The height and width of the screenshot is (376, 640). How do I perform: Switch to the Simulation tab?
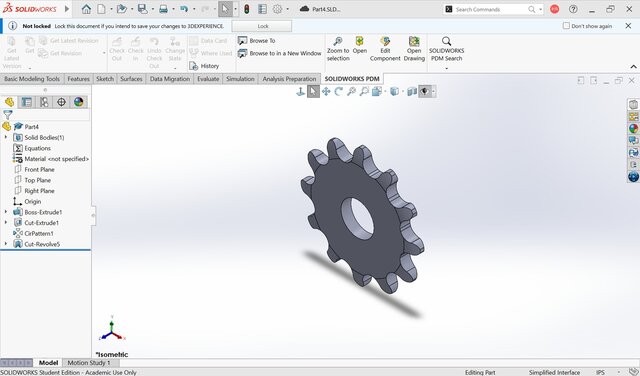(x=240, y=79)
